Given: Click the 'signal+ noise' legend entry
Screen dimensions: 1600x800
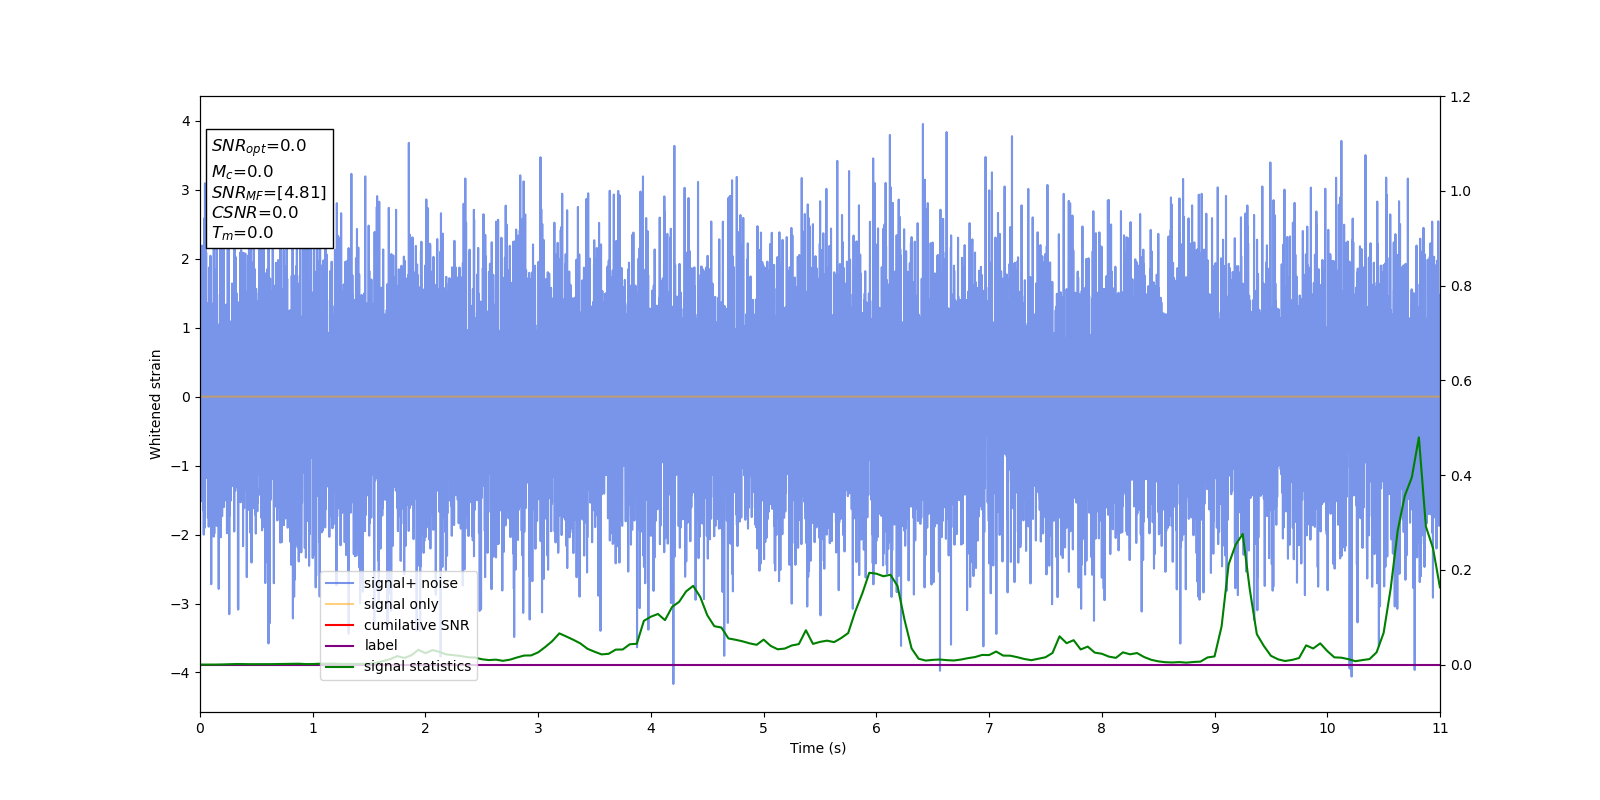Looking at the screenshot, I should (410, 583).
